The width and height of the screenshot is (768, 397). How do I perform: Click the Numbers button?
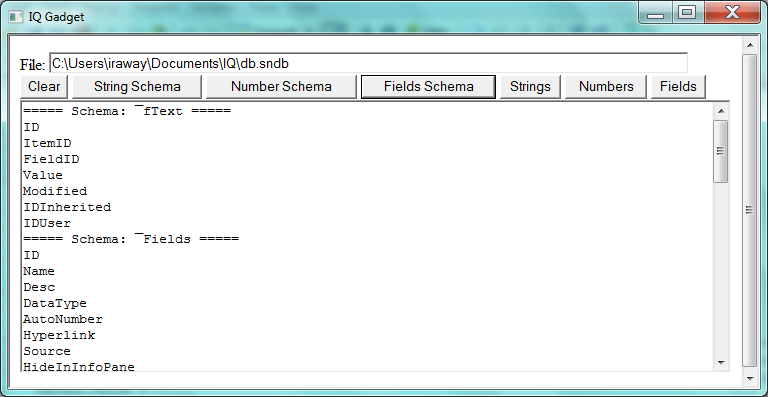[x=606, y=87]
